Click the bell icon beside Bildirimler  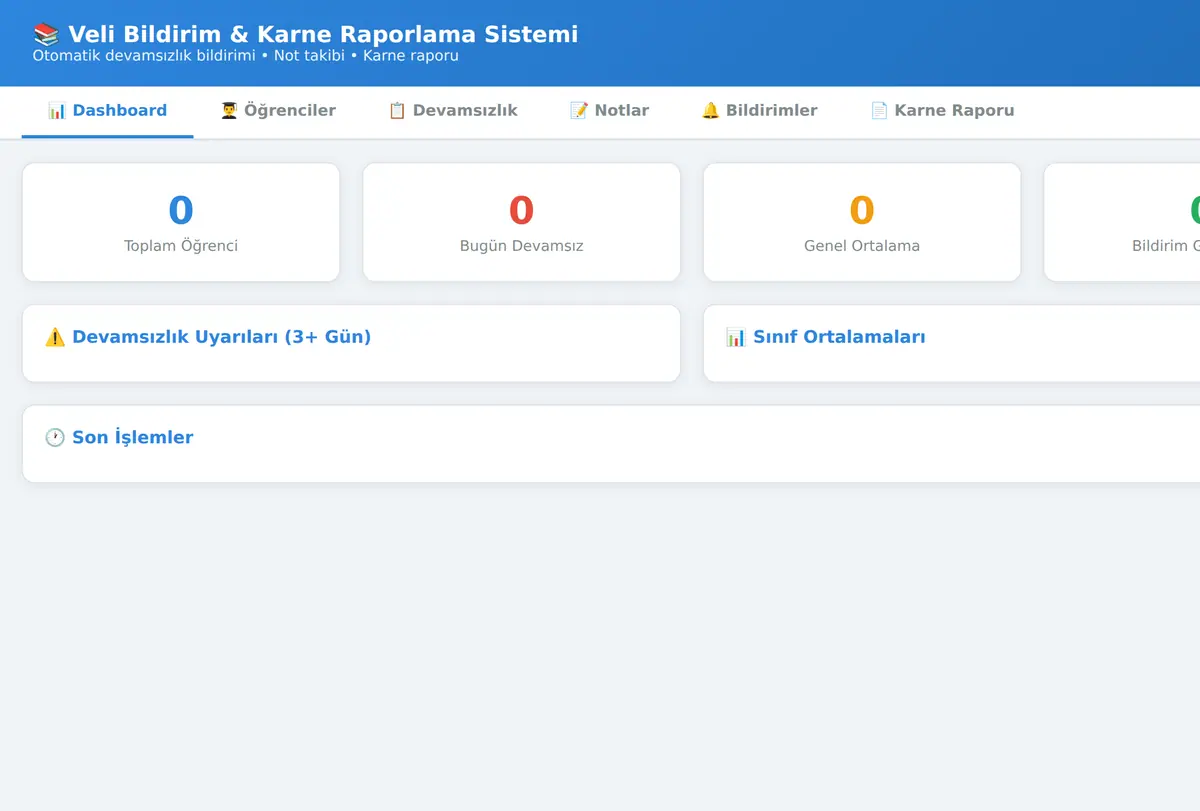pos(710,111)
